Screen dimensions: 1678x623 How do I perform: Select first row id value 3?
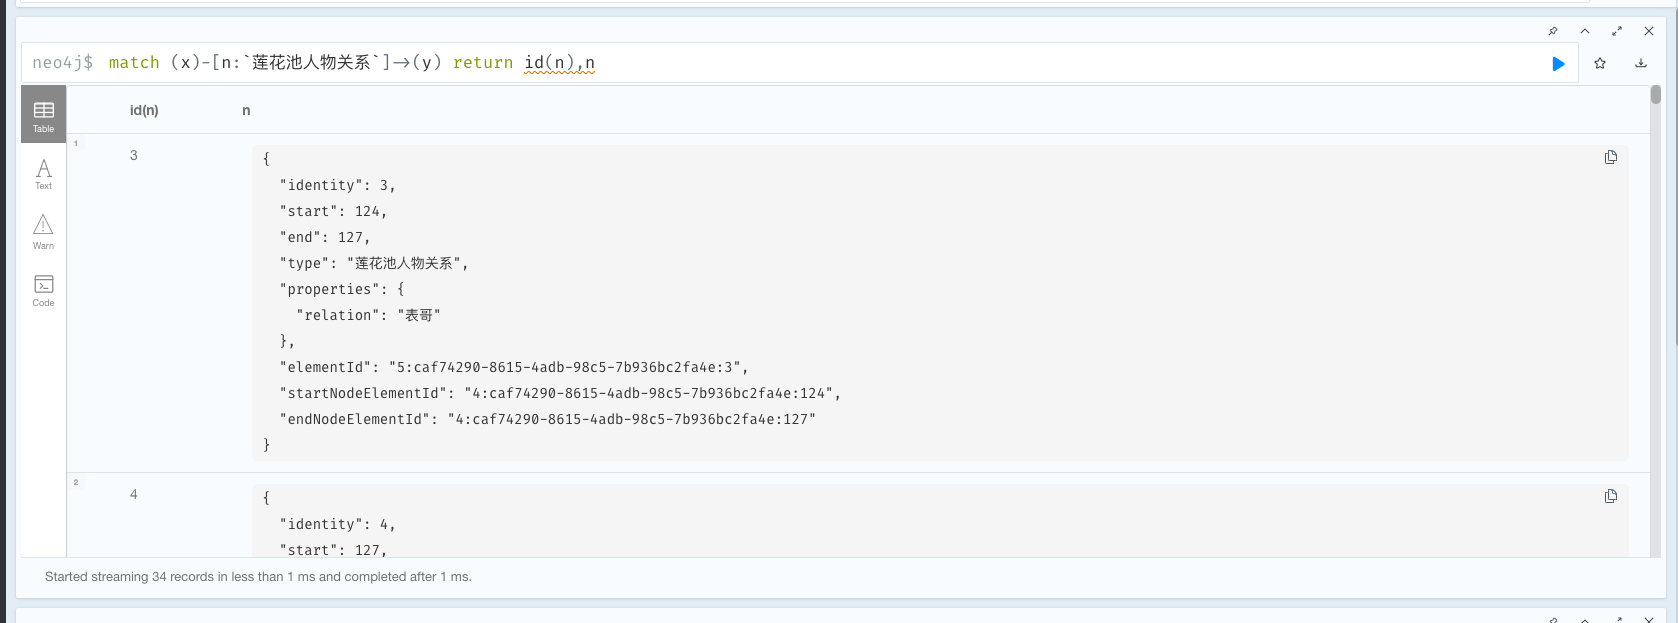click(x=134, y=155)
